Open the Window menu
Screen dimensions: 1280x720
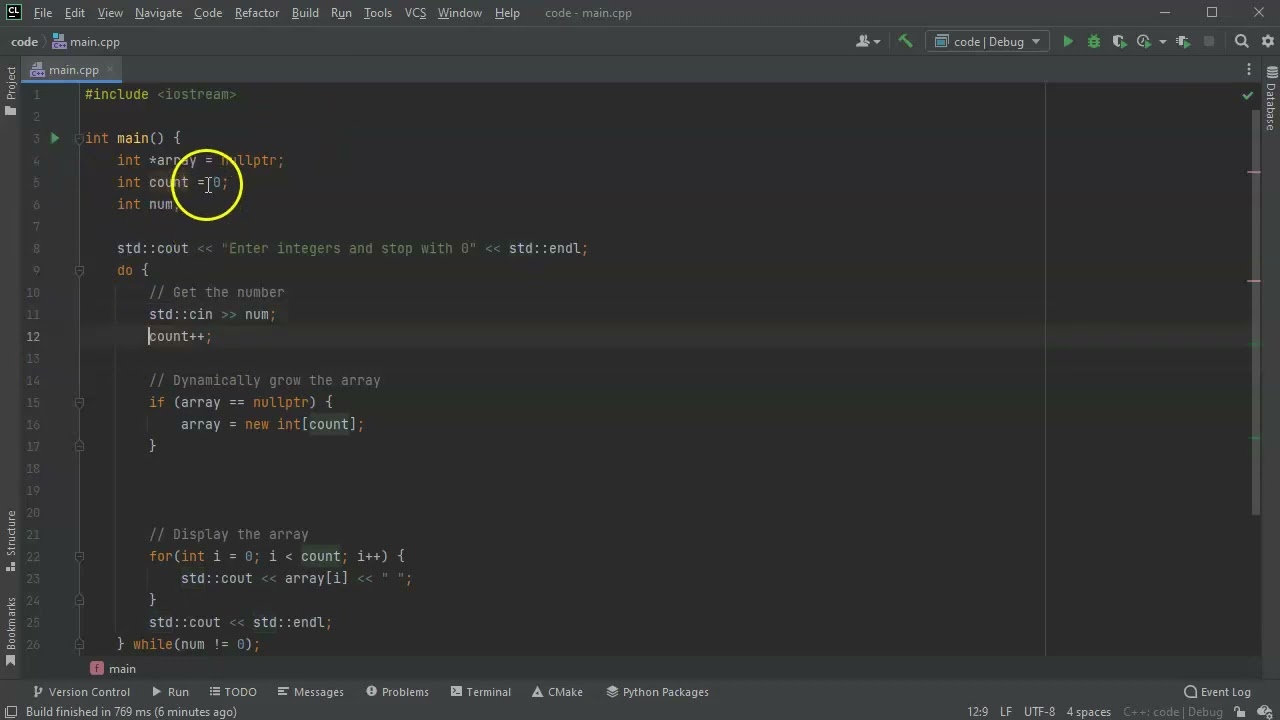[460, 13]
